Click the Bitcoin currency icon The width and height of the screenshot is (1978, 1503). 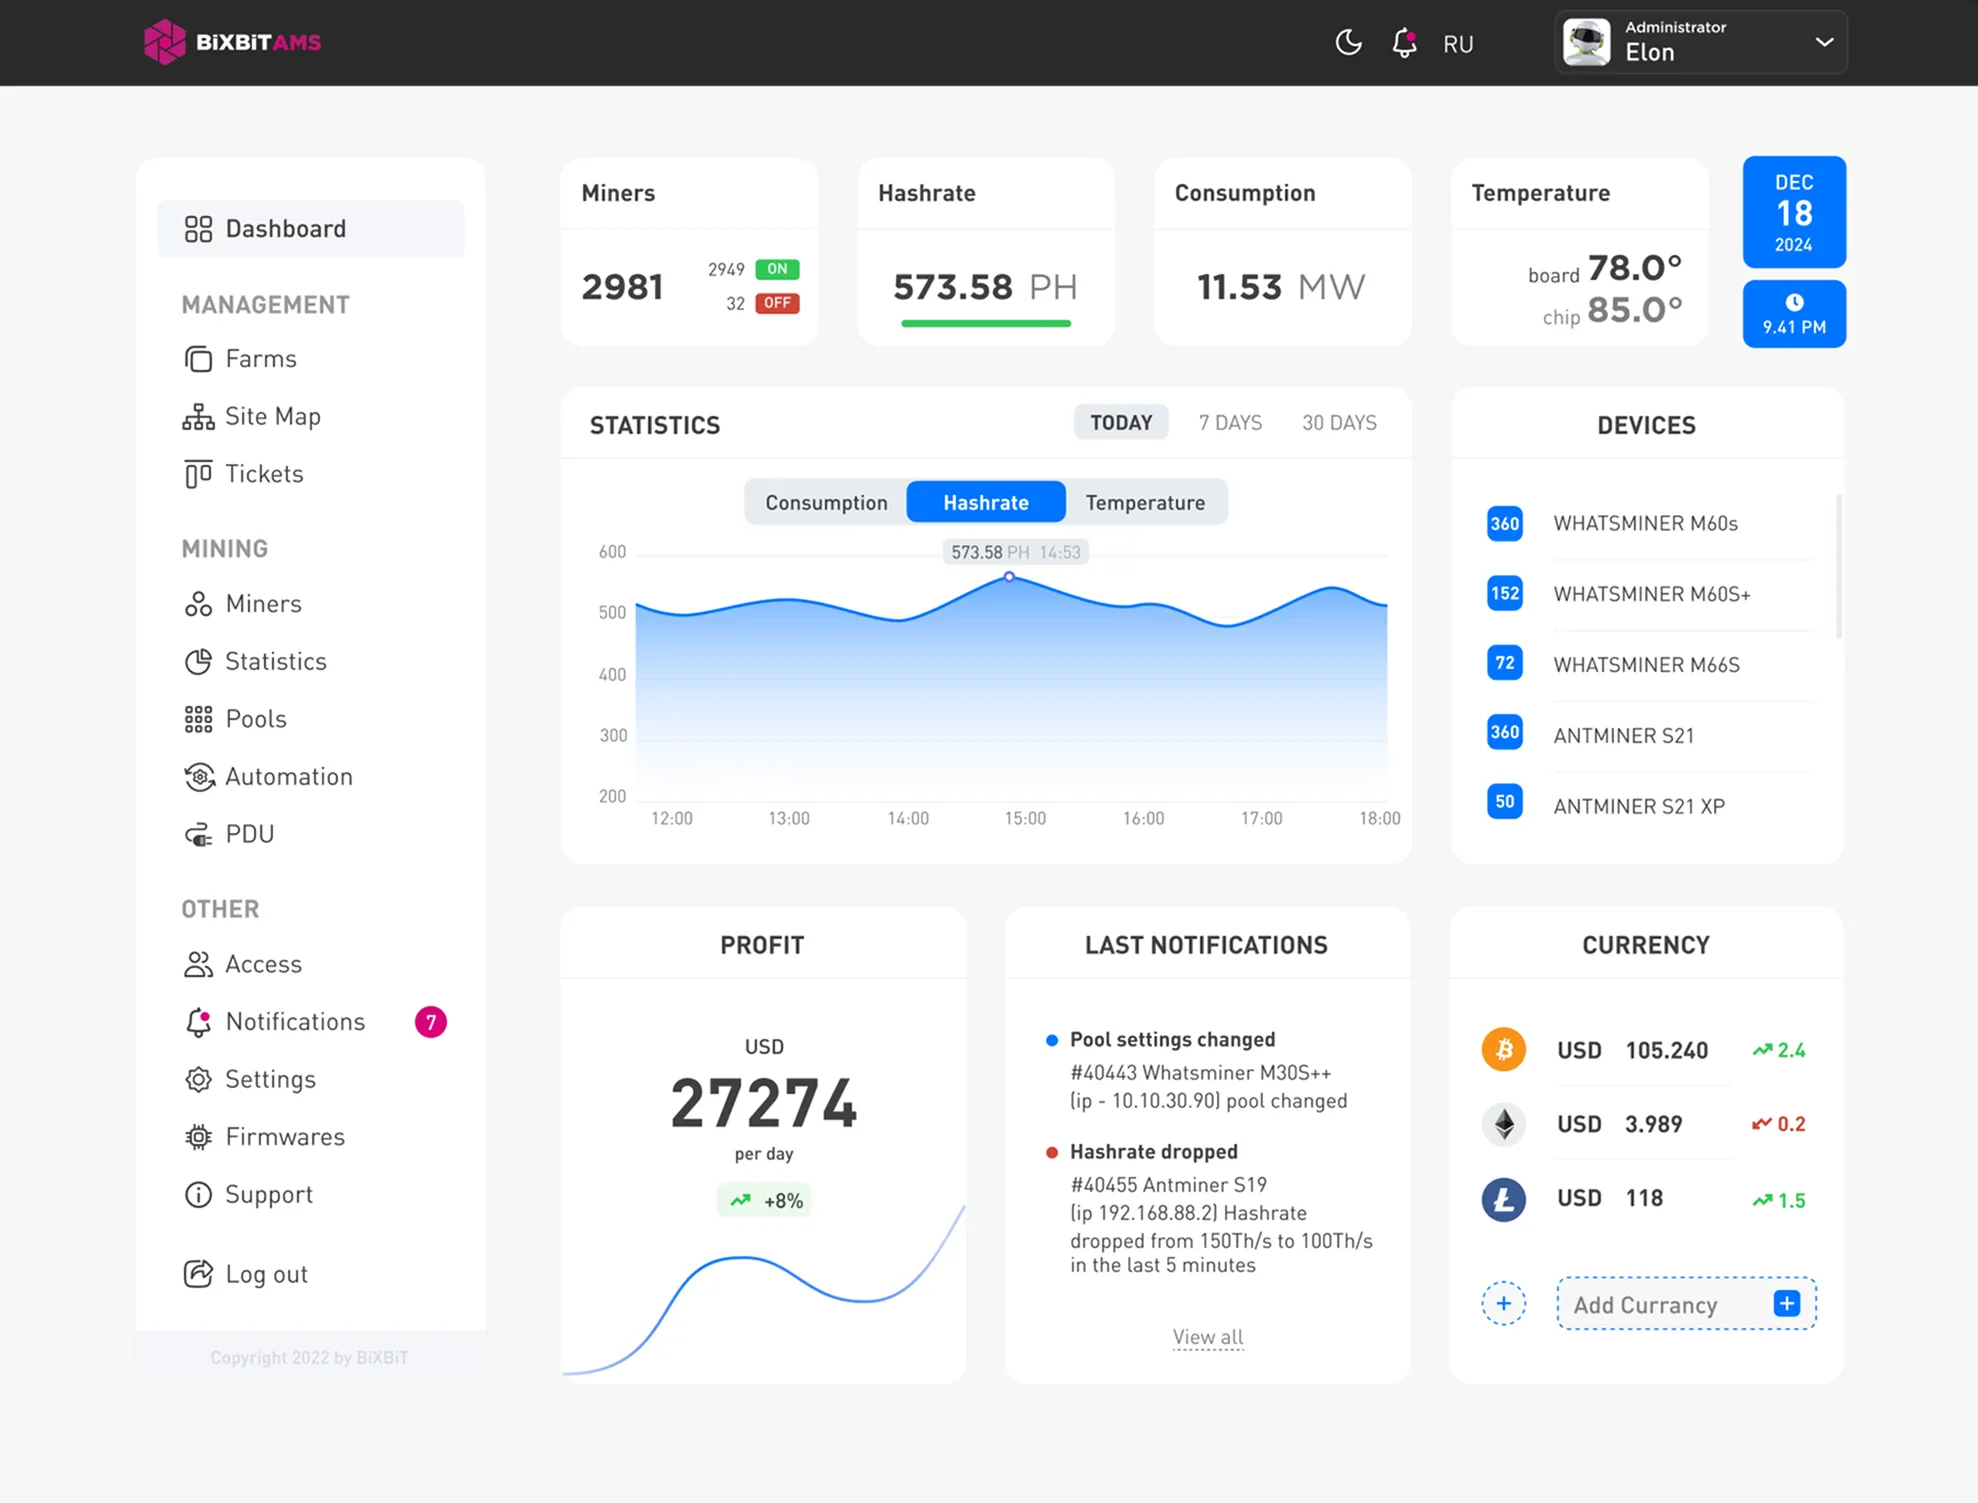point(1503,1050)
